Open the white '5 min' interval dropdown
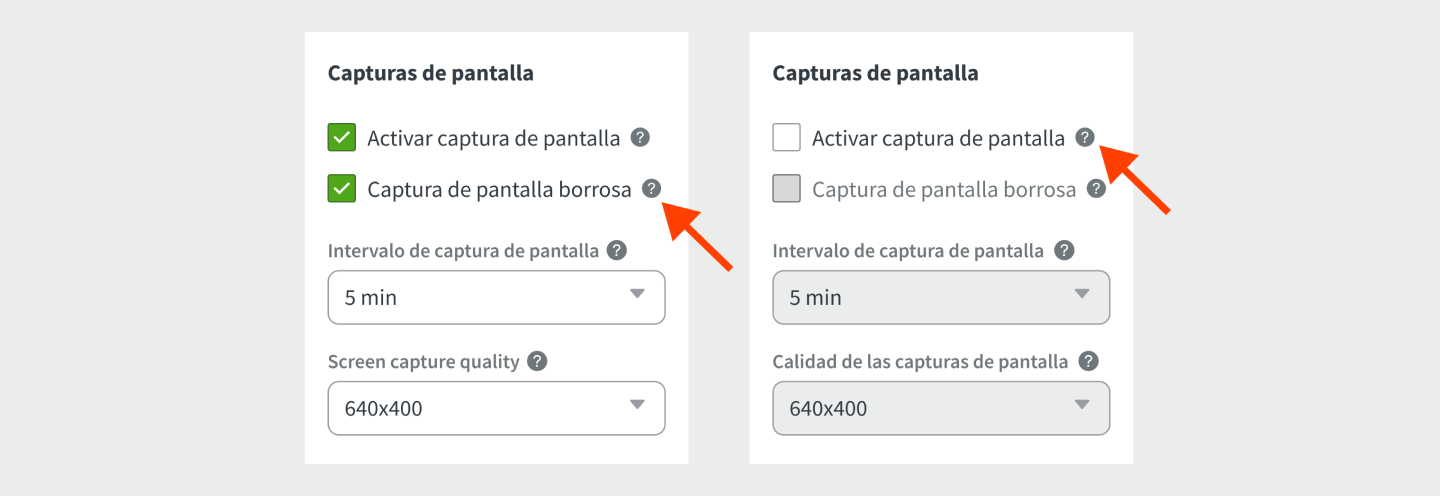The image size is (1440, 496). (496, 297)
